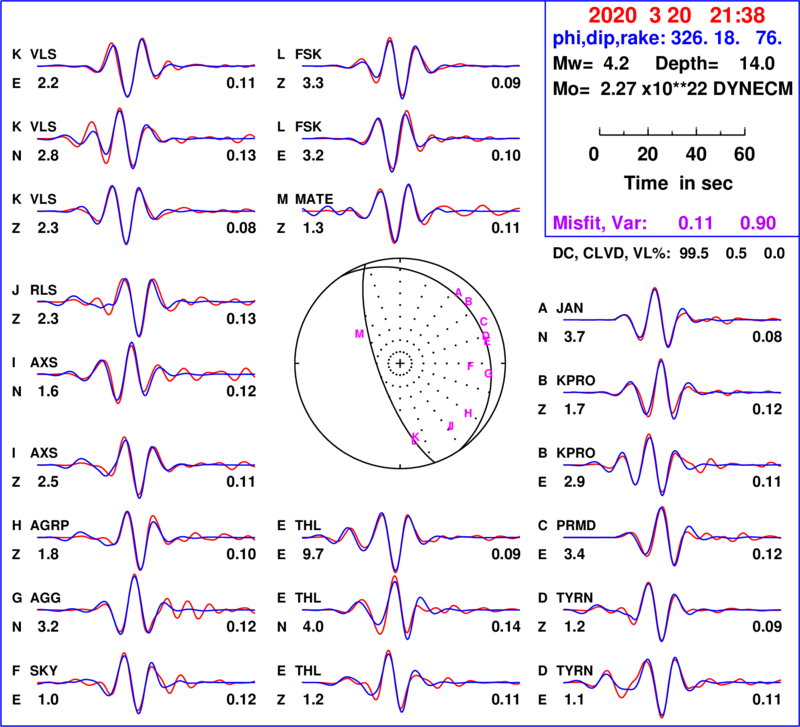
Task: Click the 0.14 misfit for THL N
Action: pos(506,626)
